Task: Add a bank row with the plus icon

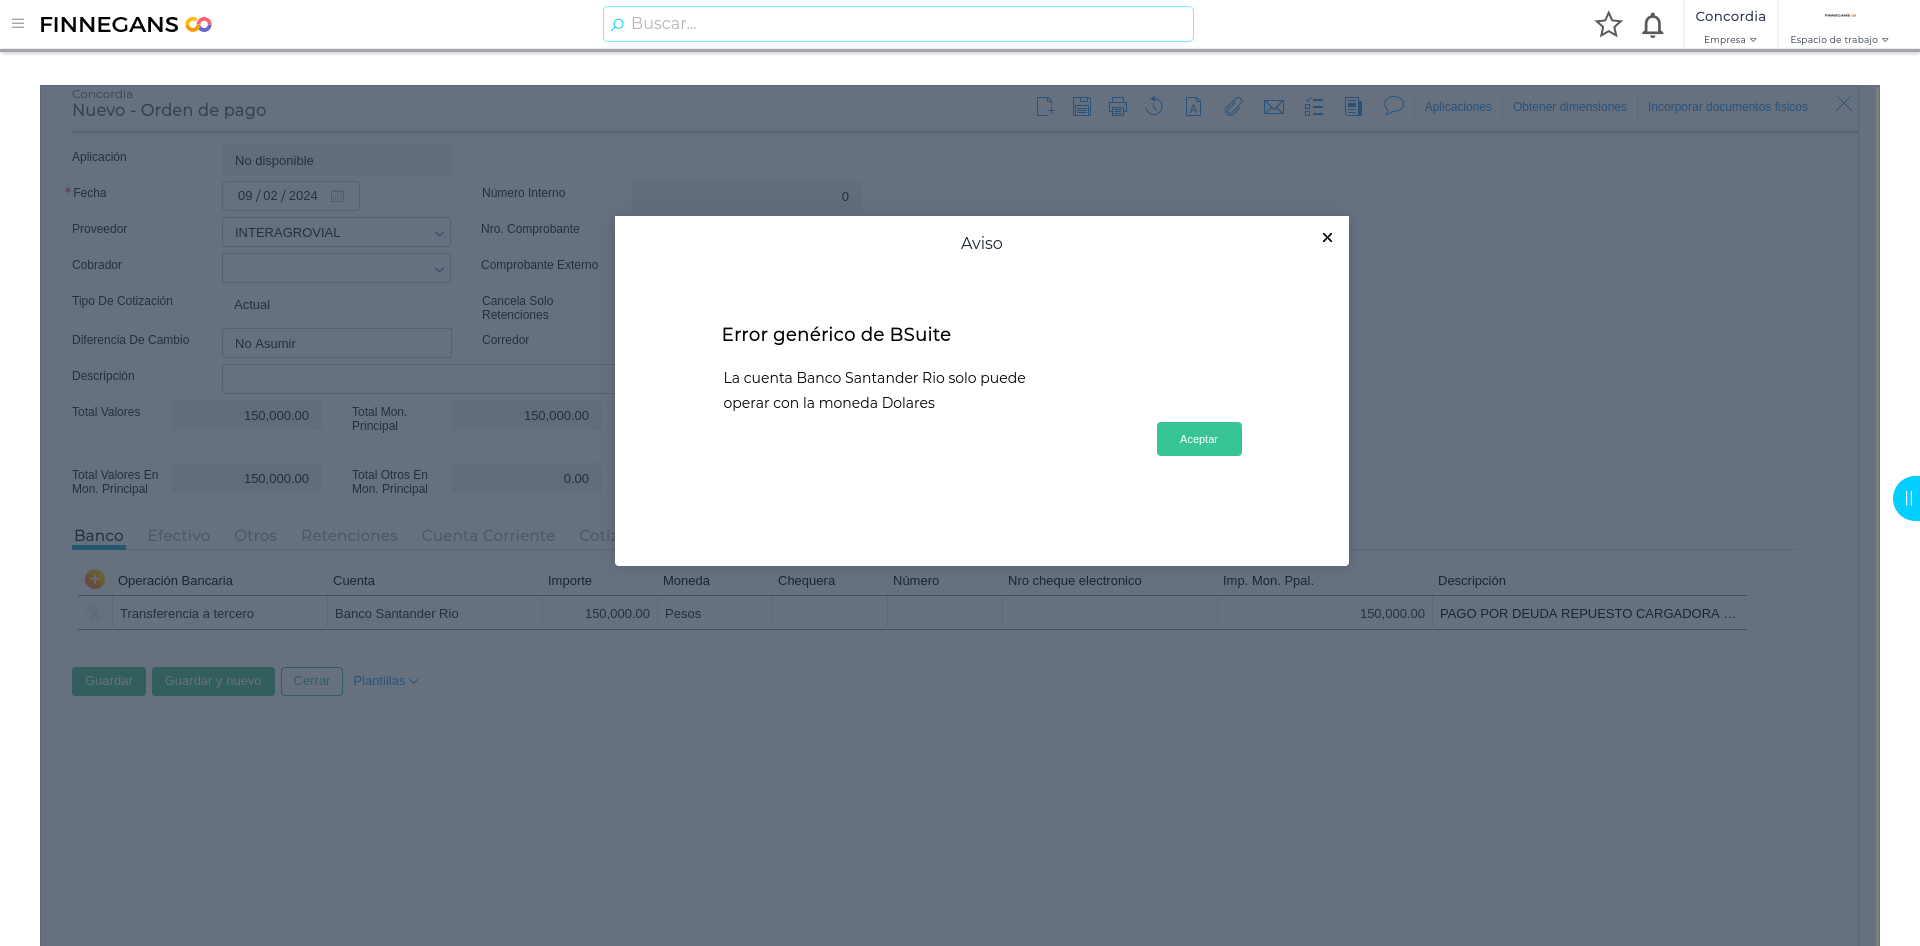Action: (95, 579)
